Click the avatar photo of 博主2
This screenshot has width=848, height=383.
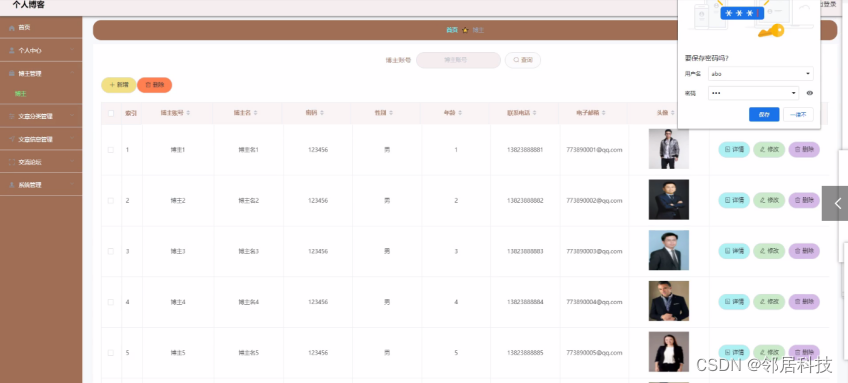[669, 200]
